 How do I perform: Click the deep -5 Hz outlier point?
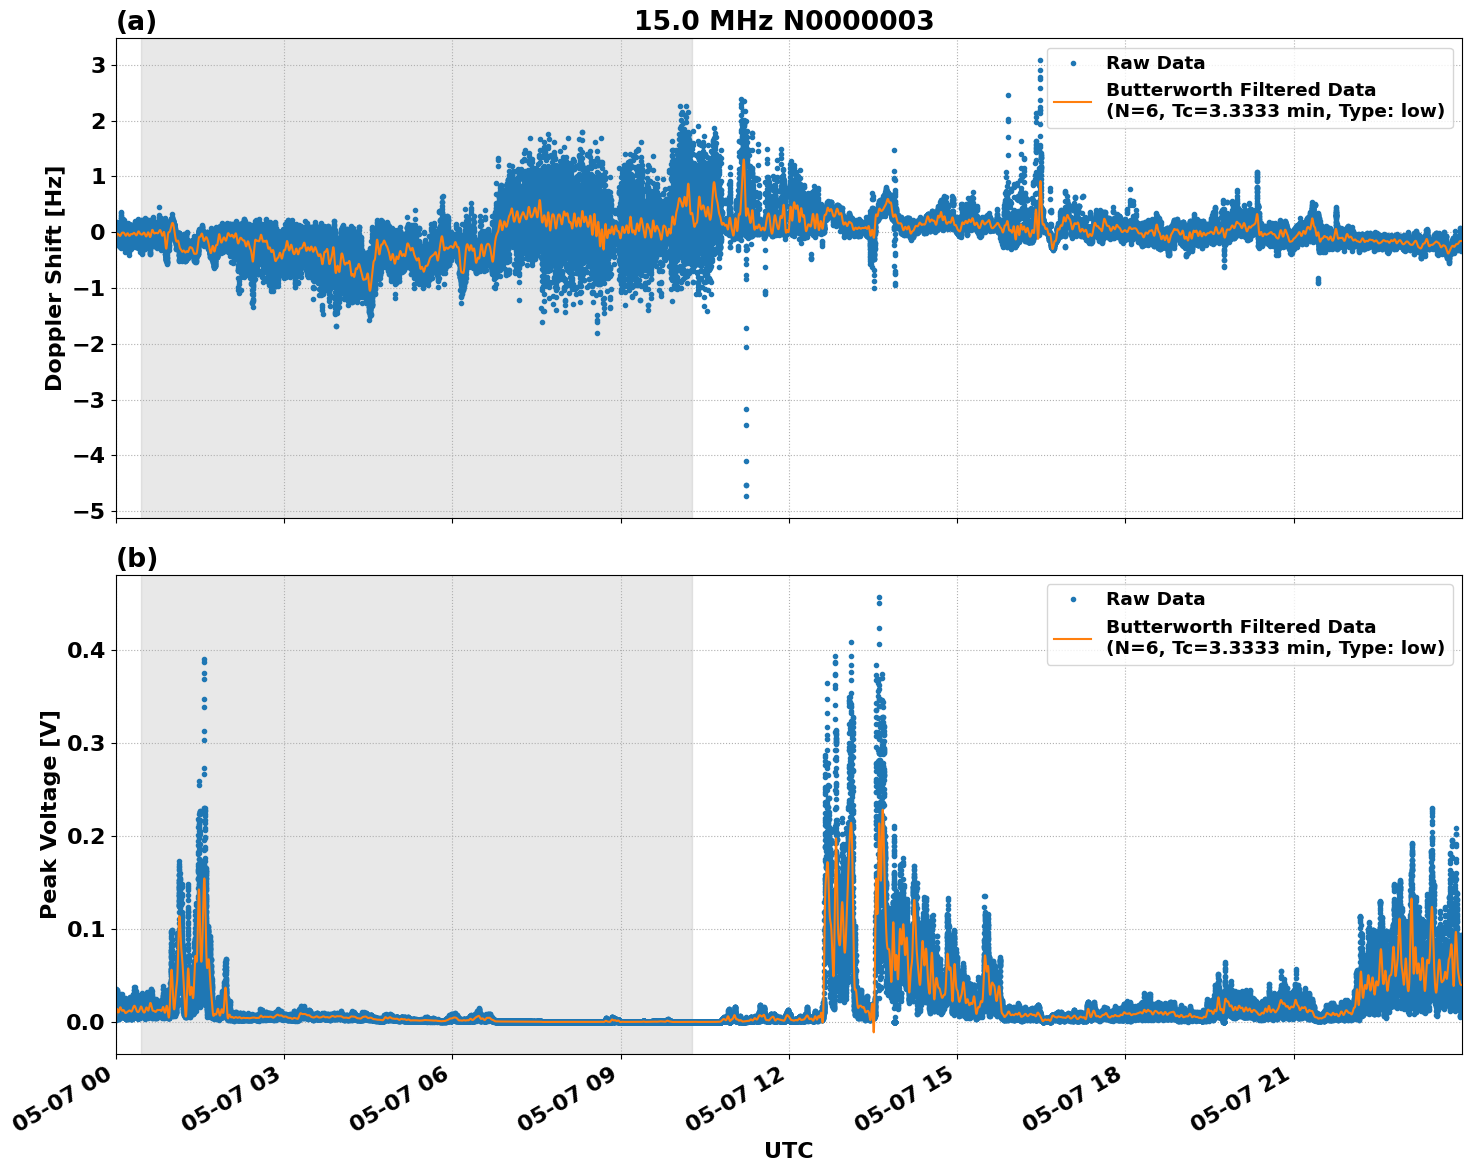coord(744,498)
